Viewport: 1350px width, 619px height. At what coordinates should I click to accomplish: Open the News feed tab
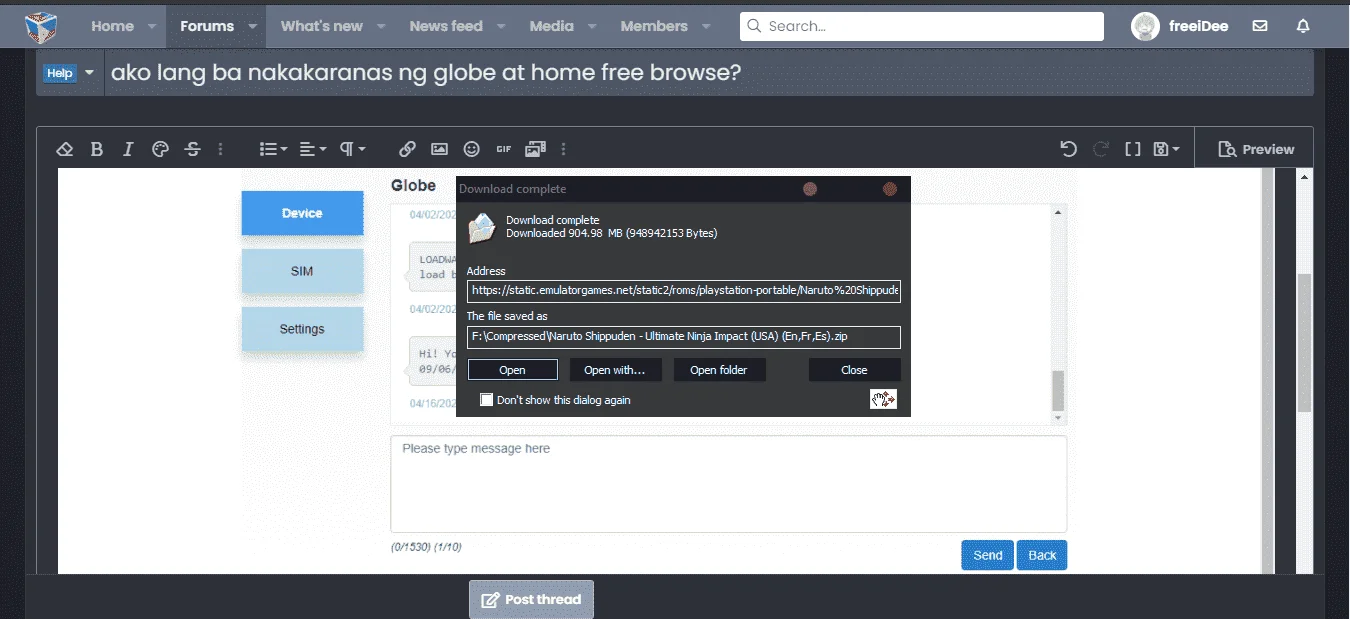pyautogui.click(x=446, y=26)
